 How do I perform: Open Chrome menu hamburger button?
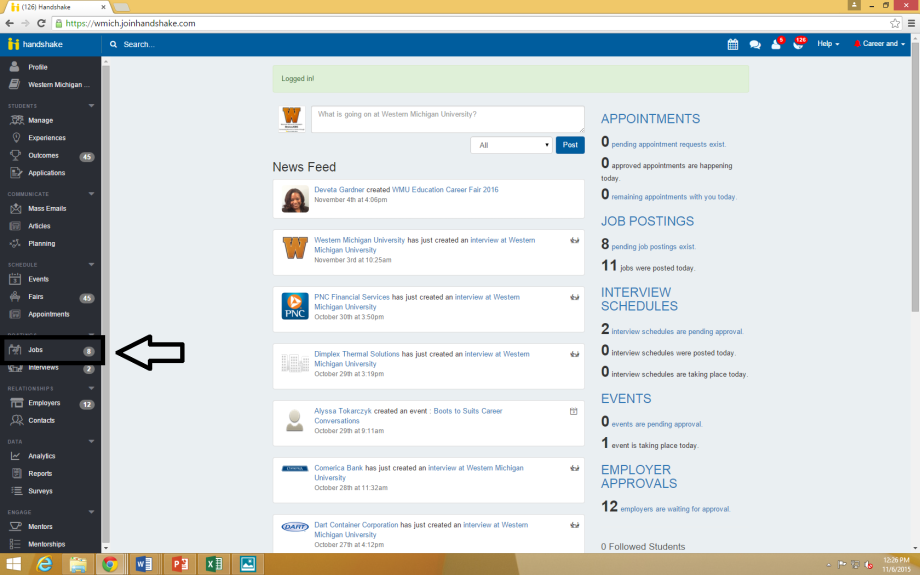(x=911, y=23)
